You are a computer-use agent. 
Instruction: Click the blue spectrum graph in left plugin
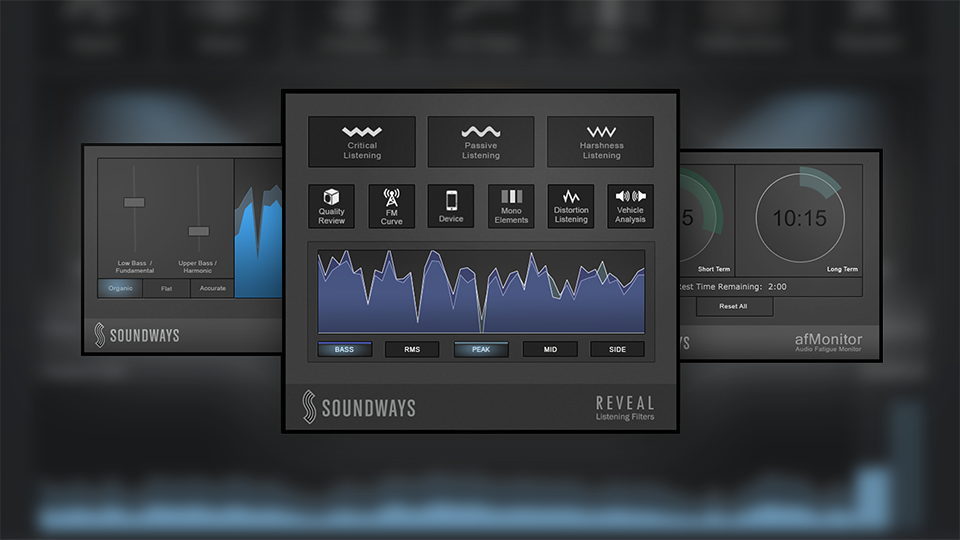[258, 241]
